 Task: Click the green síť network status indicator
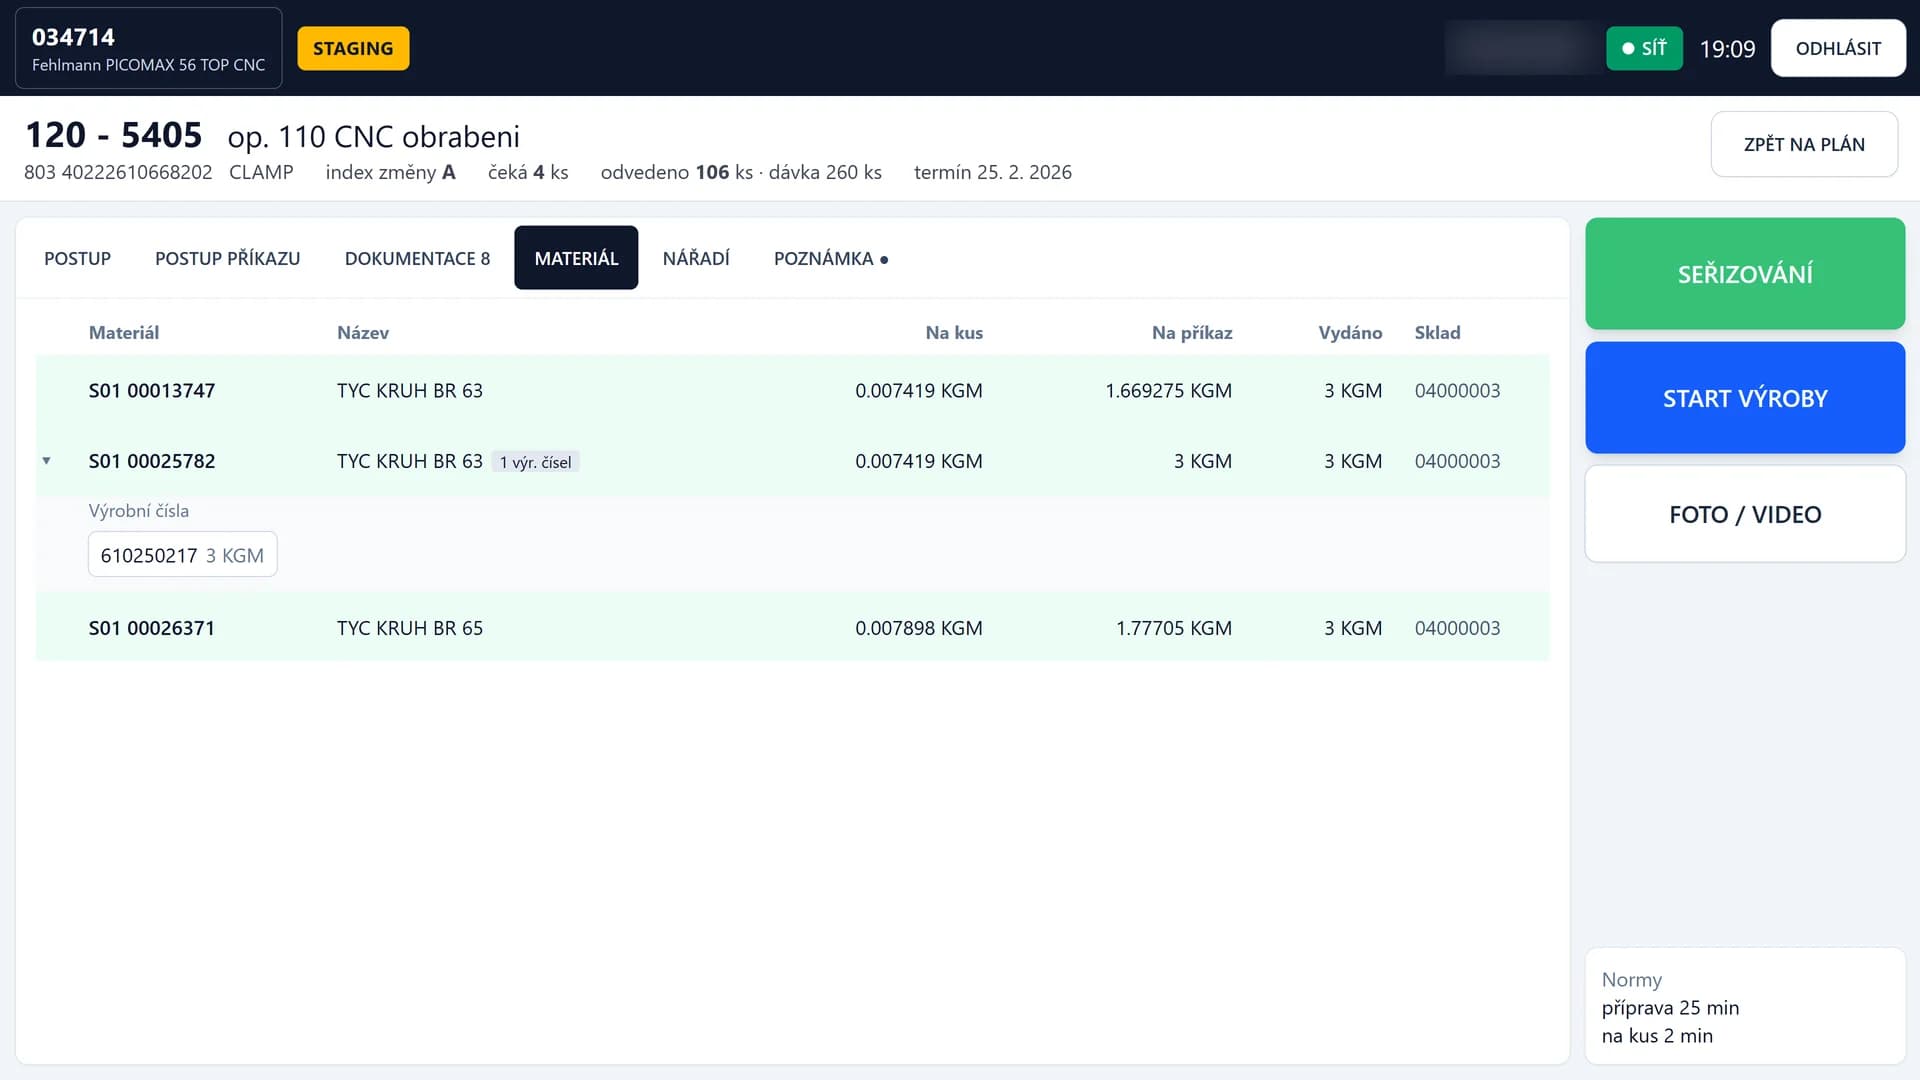[x=1644, y=48]
